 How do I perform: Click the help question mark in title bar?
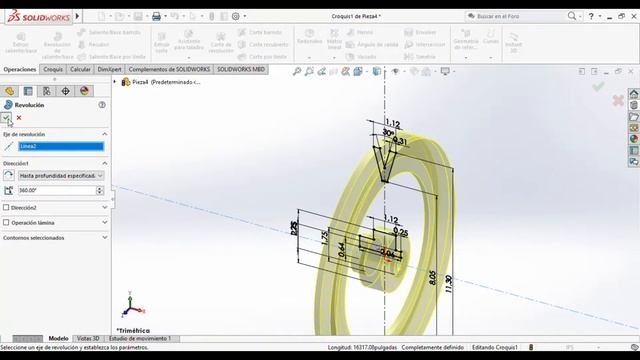tap(591, 16)
